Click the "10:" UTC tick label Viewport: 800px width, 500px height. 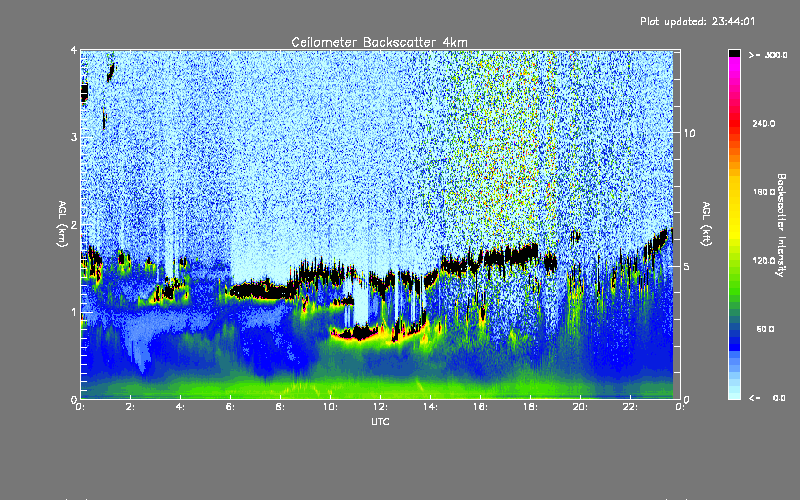pos(331,407)
